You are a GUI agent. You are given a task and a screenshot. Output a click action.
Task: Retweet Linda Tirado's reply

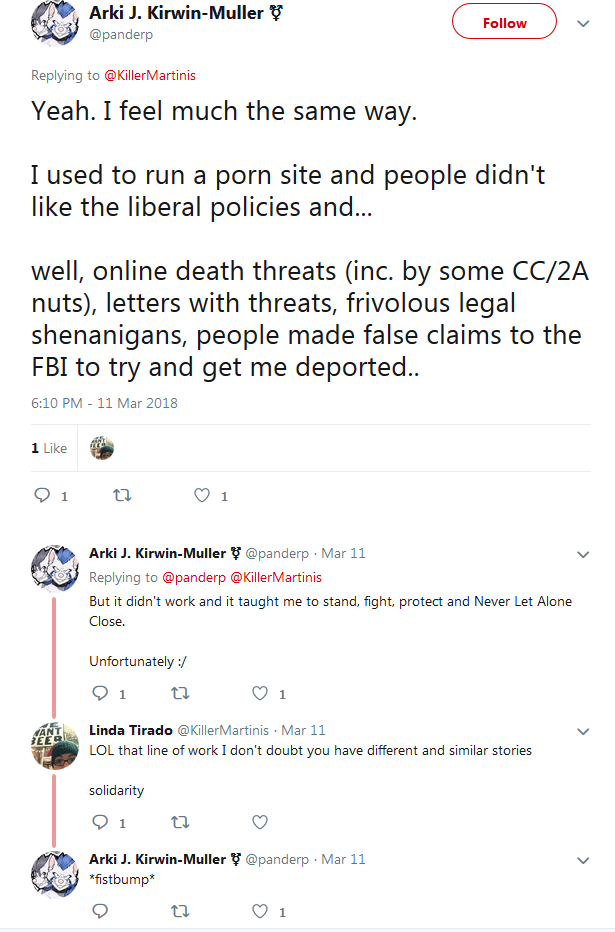(180, 822)
